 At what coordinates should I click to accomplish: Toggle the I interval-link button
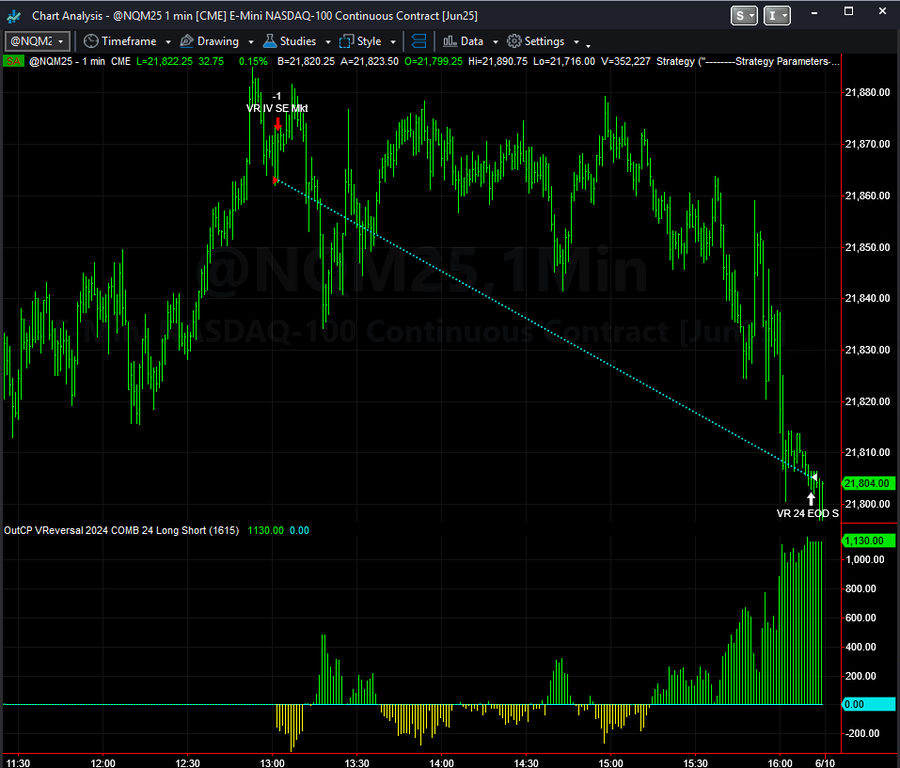pyautogui.click(x=777, y=15)
